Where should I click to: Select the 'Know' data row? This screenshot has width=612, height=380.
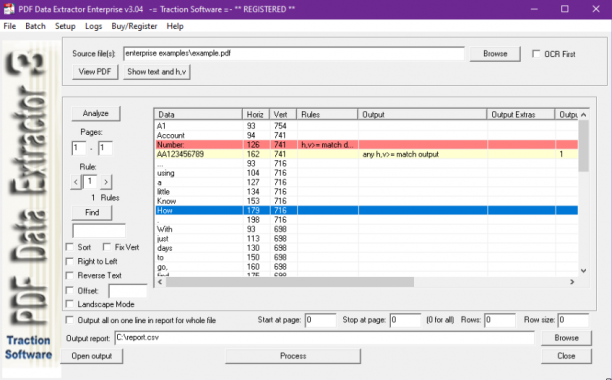(x=366, y=201)
